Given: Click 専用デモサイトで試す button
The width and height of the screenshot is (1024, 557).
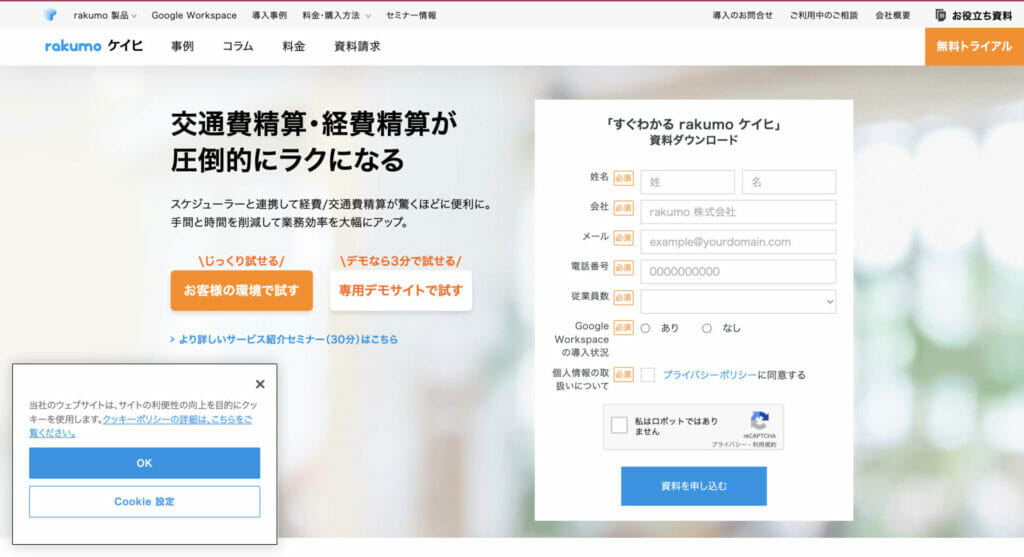Looking at the screenshot, I should pos(401,291).
